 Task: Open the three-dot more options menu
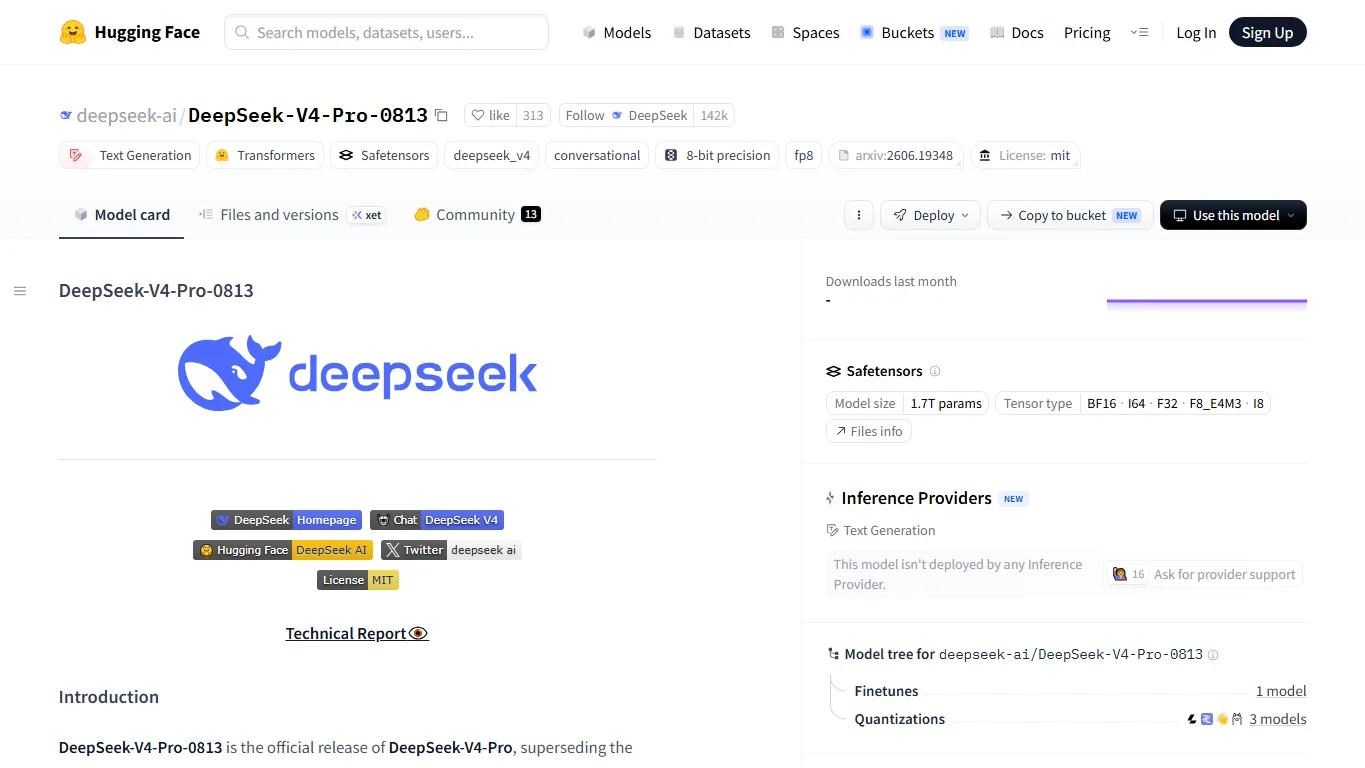click(x=858, y=215)
